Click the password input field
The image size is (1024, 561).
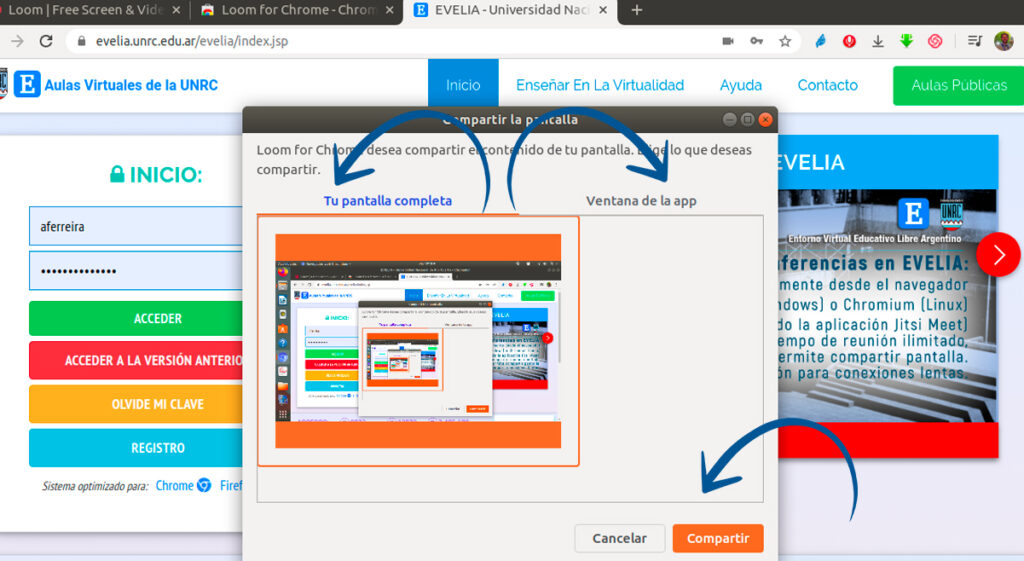(136, 270)
